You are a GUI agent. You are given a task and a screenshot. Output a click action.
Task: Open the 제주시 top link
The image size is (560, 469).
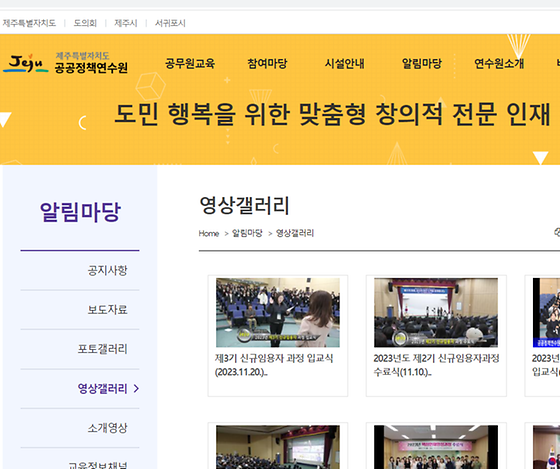126,23
